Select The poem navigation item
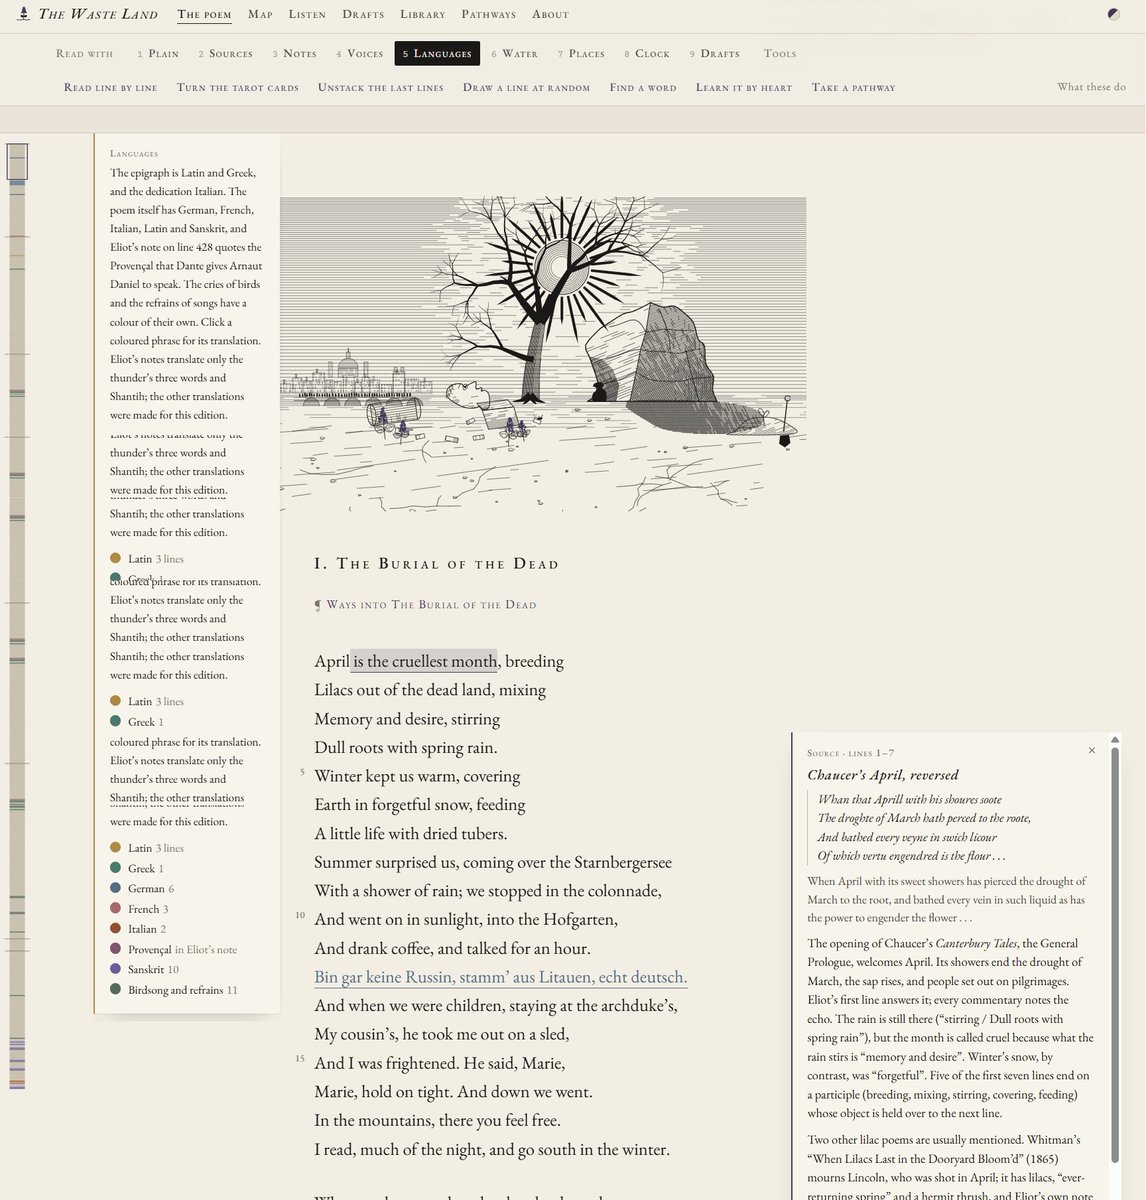The image size is (1146, 1200). pos(204,14)
